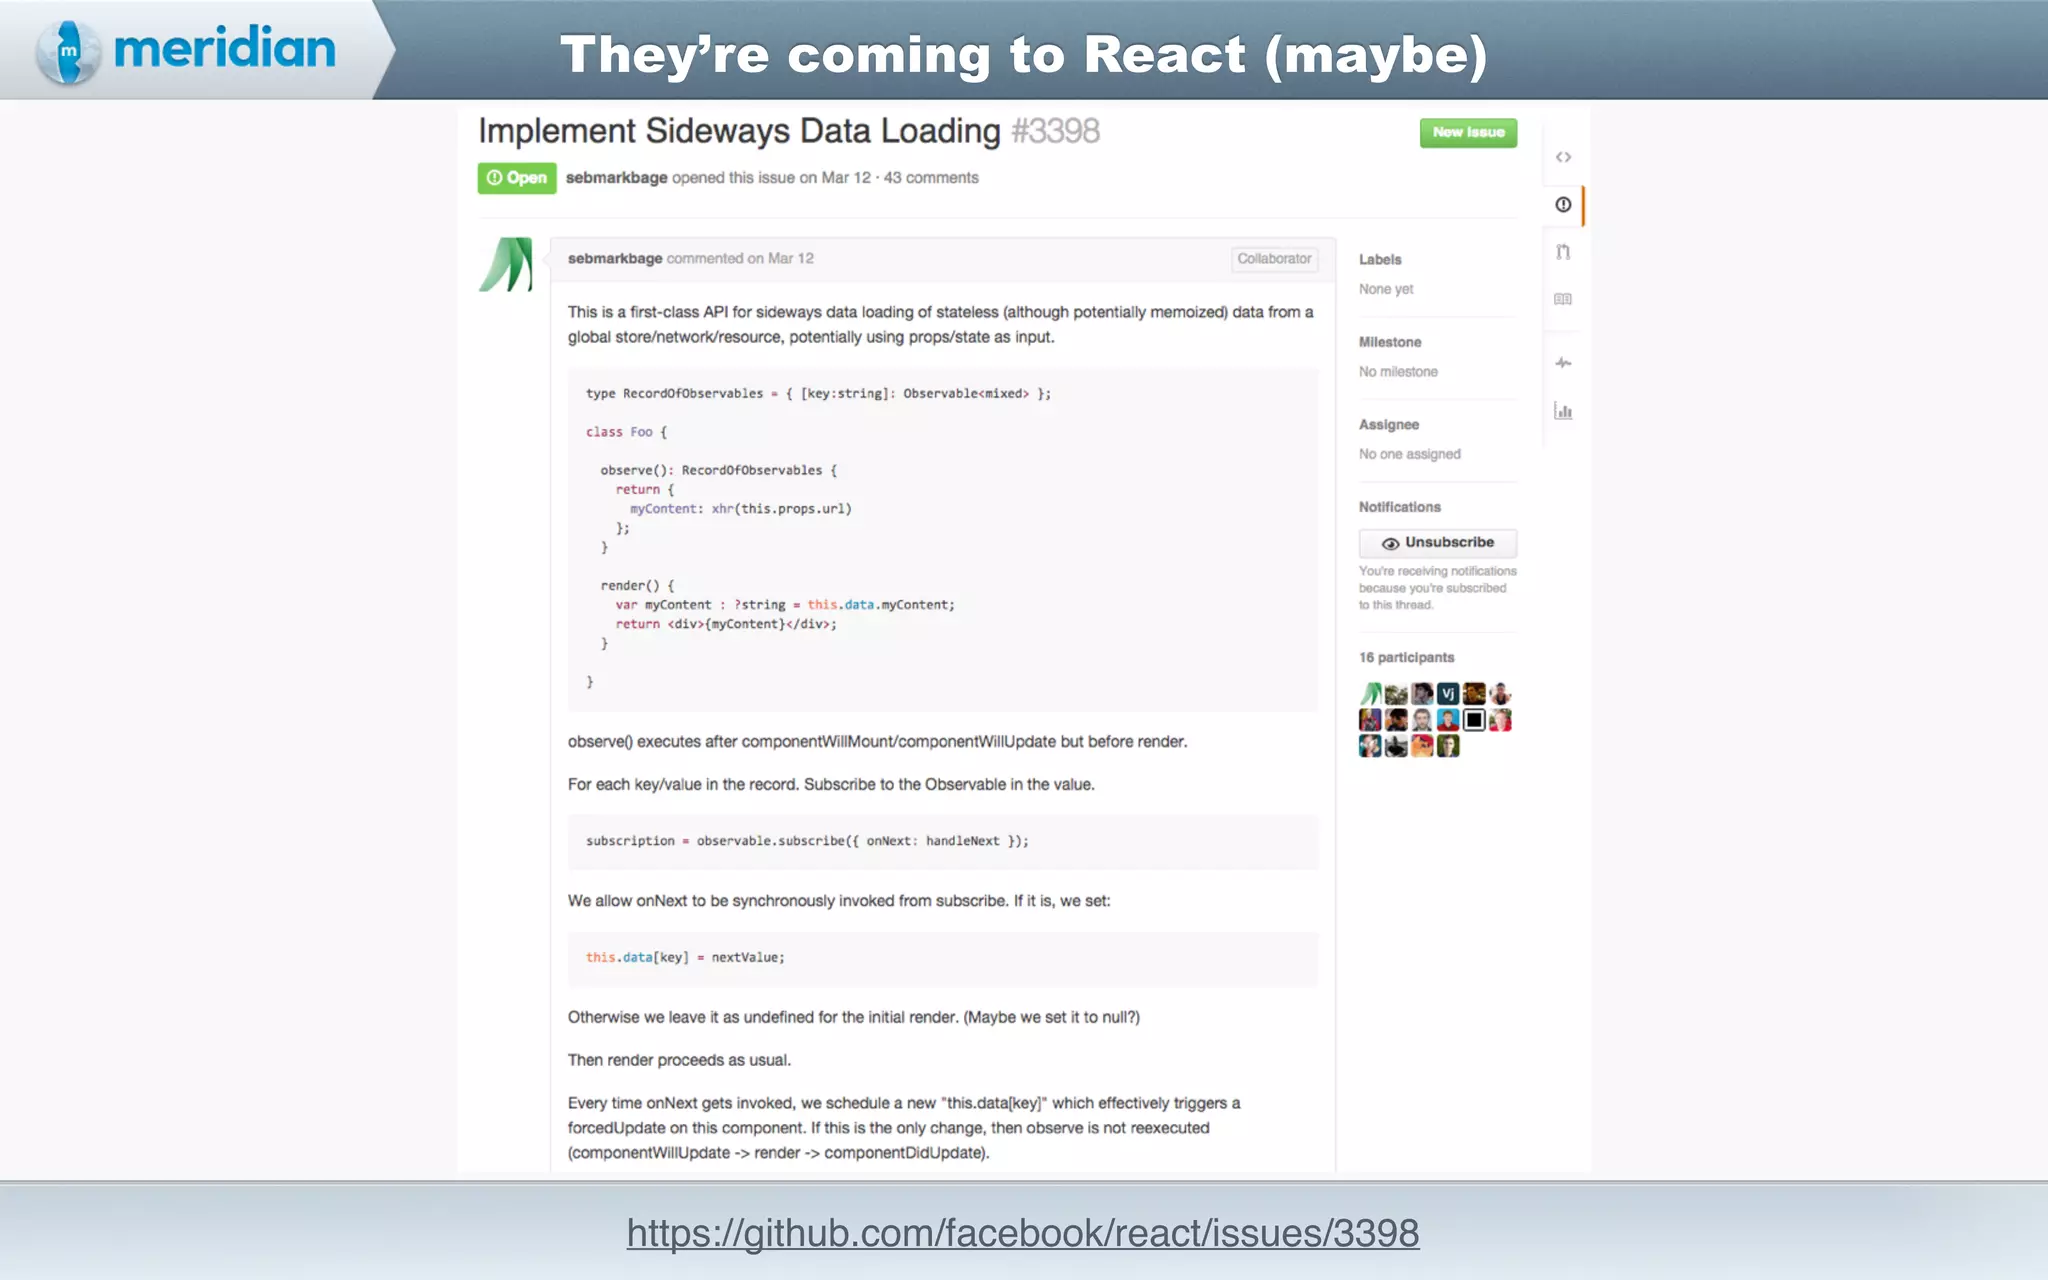Click 'Then render proceeds as usual.' paragraph
2048x1280 pixels.
click(679, 1060)
